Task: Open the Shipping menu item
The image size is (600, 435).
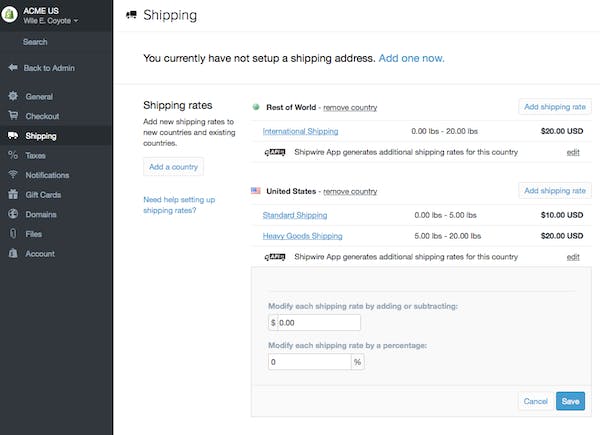Action: [41, 136]
